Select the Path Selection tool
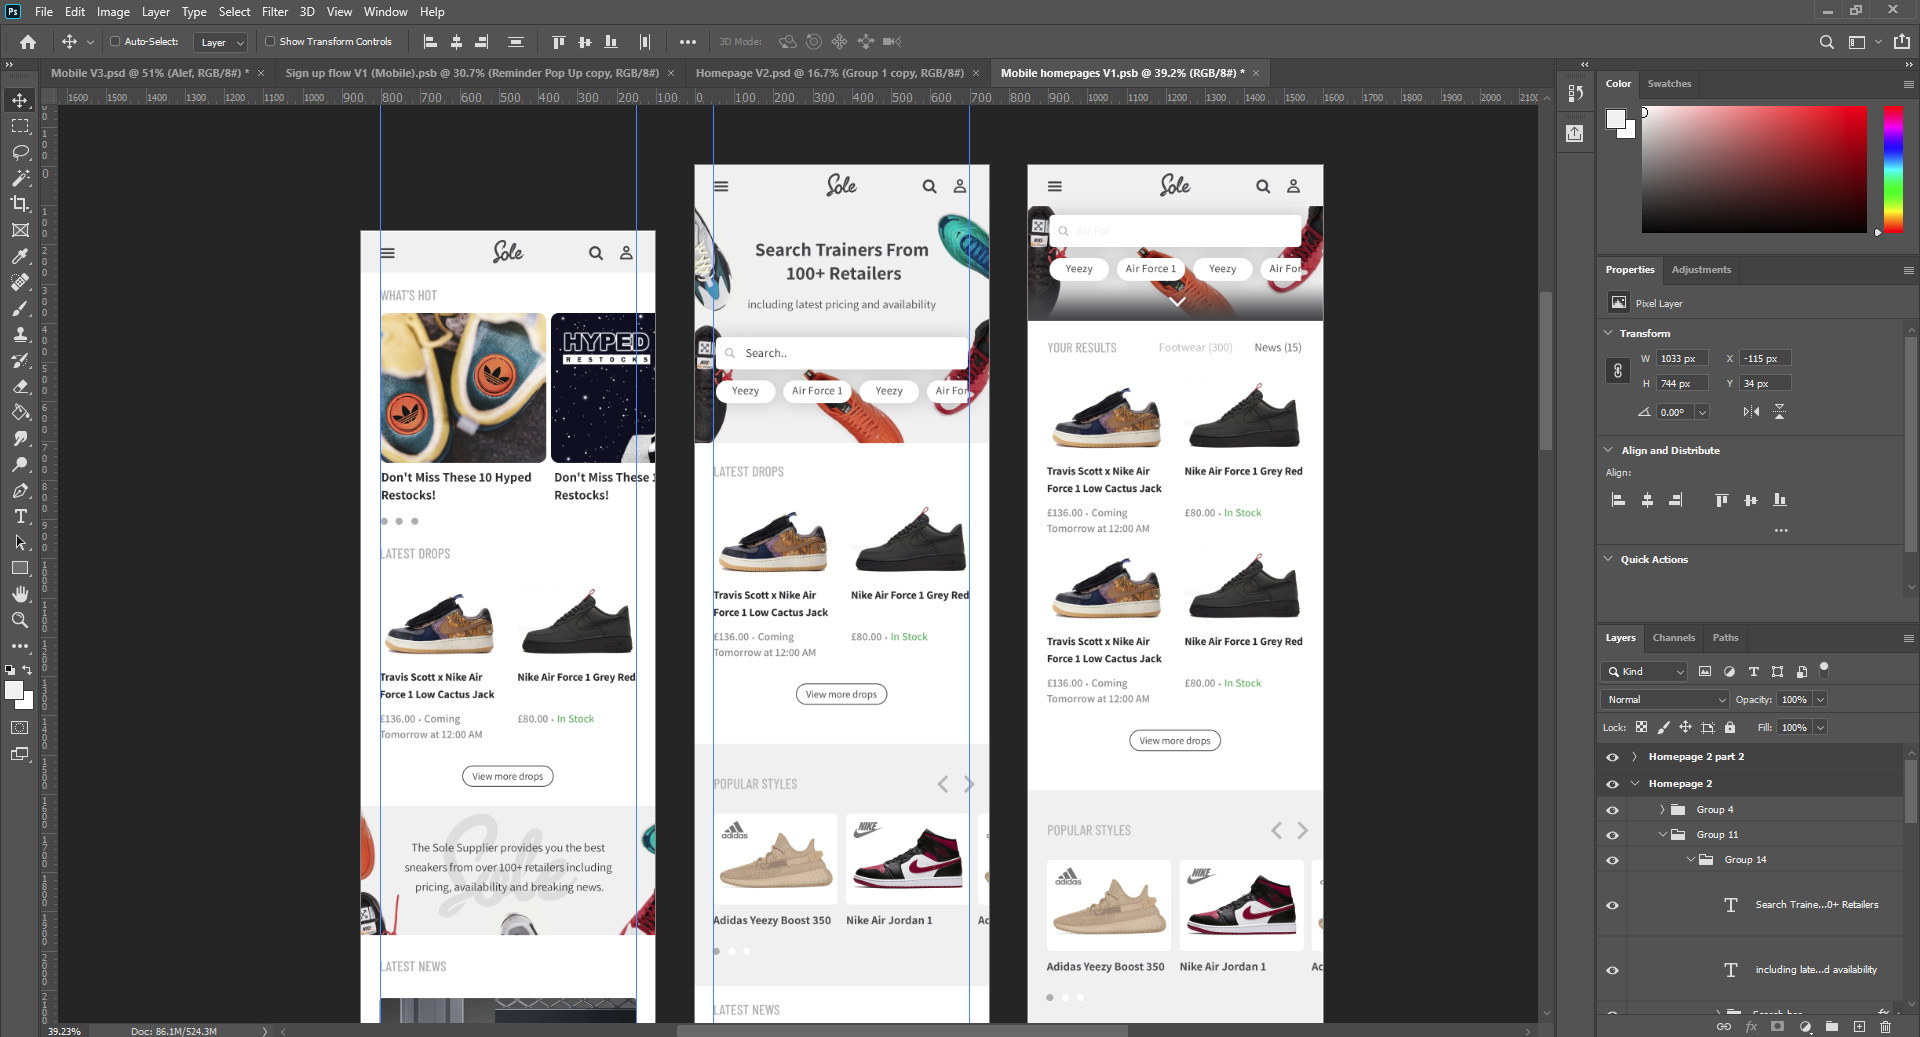1920x1037 pixels. point(20,542)
